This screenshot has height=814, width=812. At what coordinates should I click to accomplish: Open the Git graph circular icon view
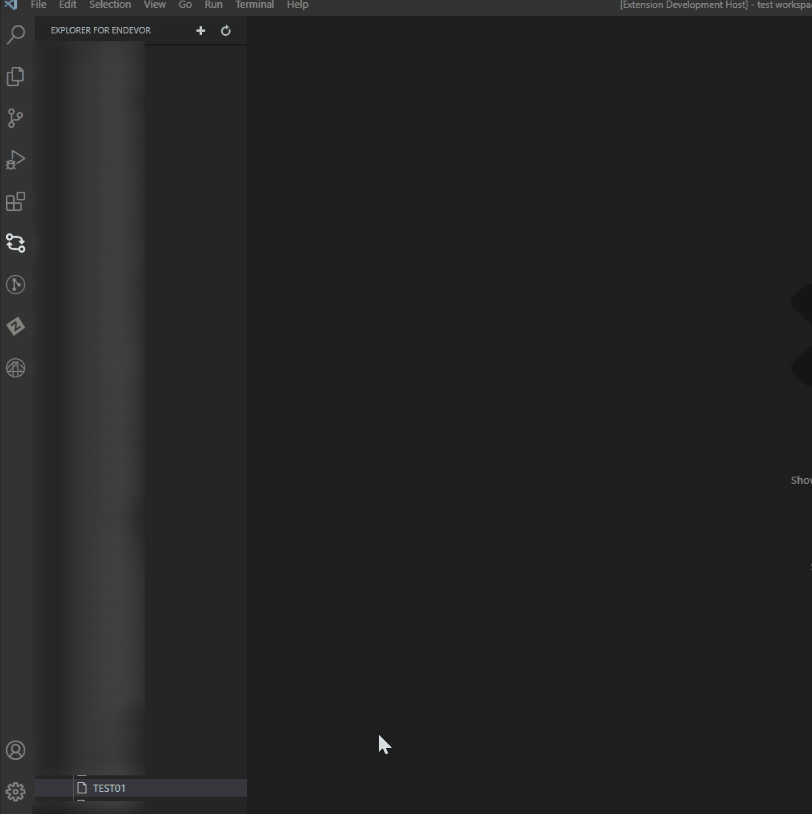pos(16,285)
